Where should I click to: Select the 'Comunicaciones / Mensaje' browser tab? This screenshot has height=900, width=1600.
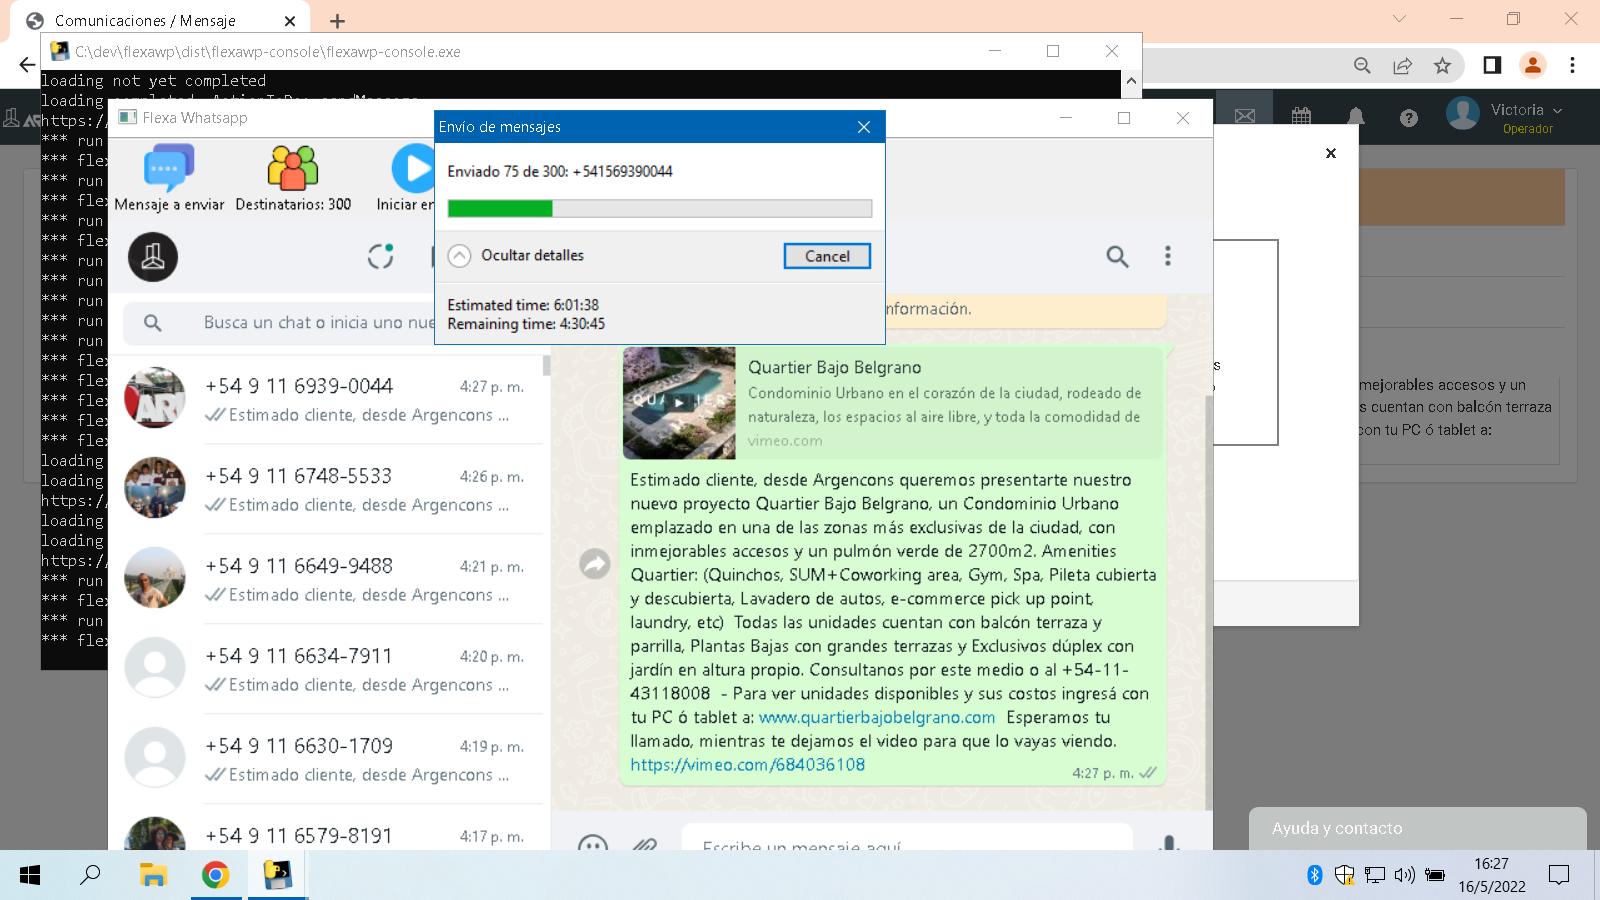pyautogui.click(x=160, y=21)
